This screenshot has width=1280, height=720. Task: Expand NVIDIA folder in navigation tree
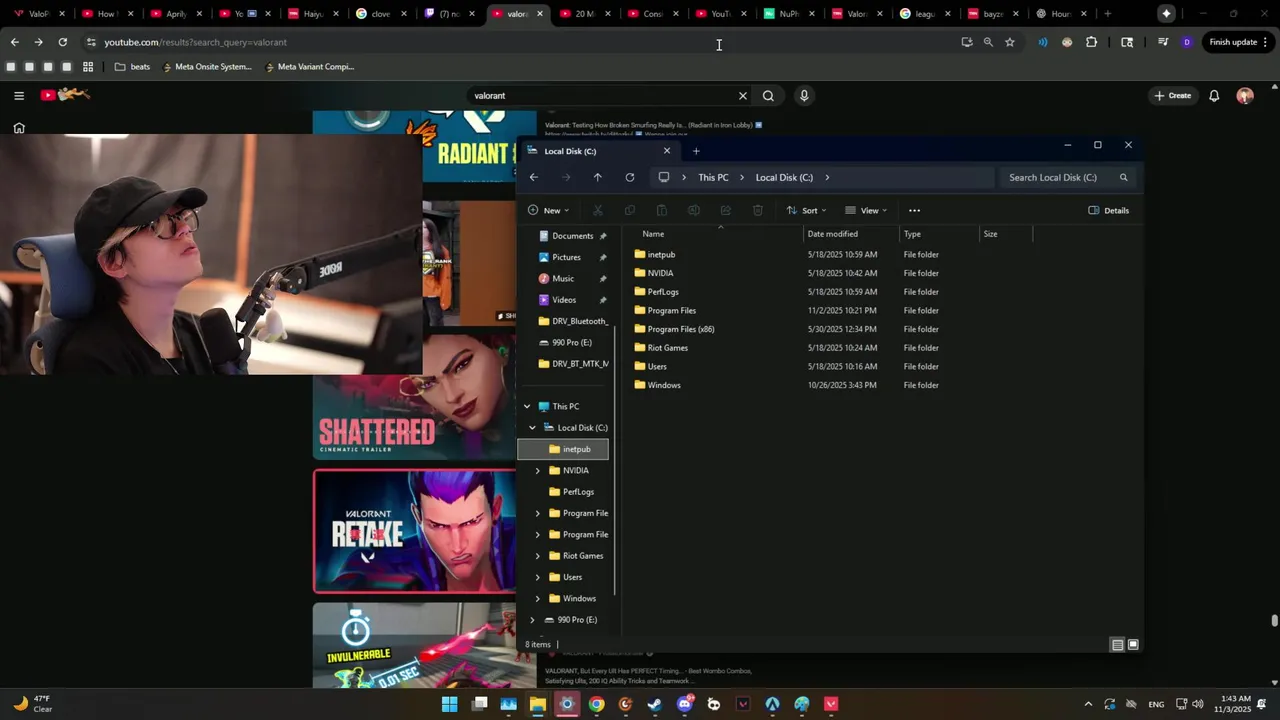[538, 470]
